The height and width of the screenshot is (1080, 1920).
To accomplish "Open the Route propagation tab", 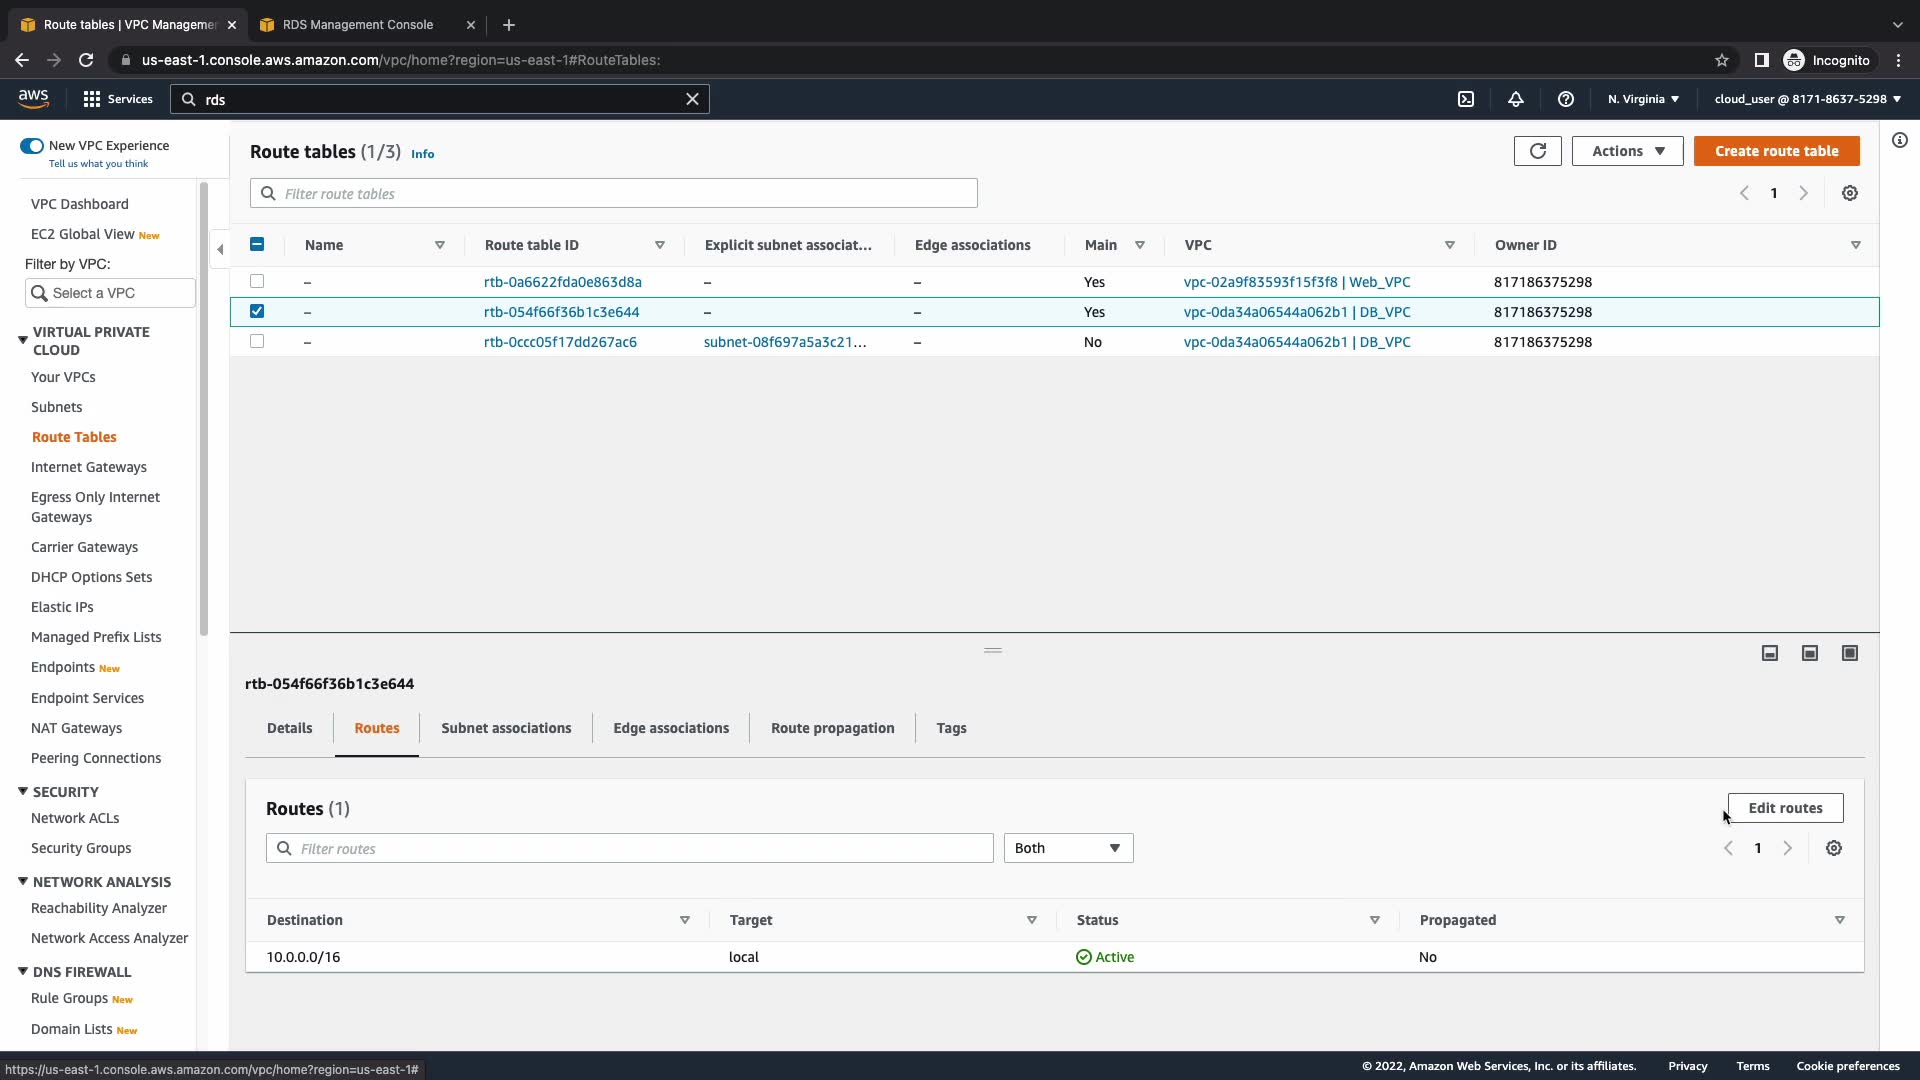I will click(x=832, y=728).
